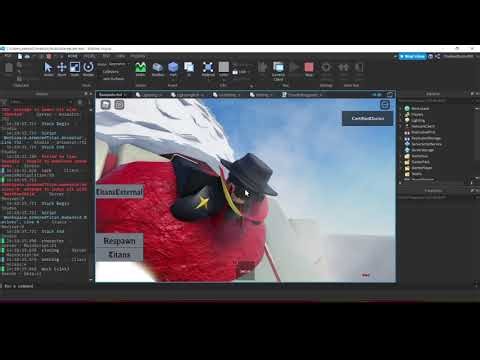Open the FILE menu
Screen dimensions: 480x360
[x=8, y=56]
